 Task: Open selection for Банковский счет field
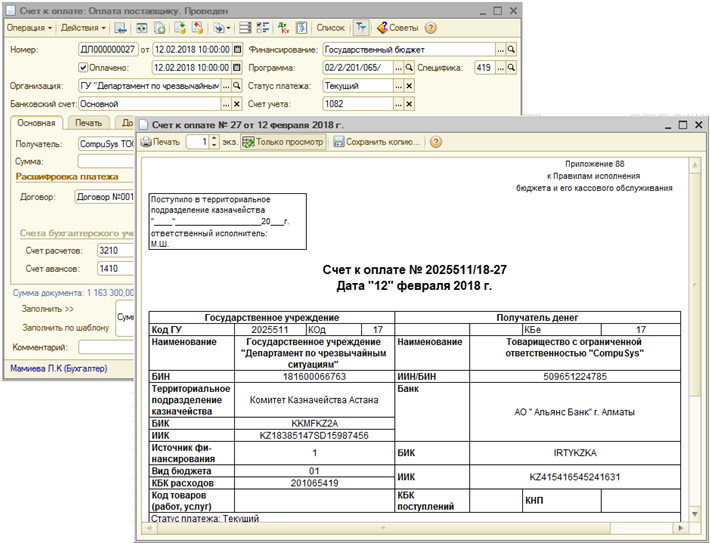(x=225, y=103)
